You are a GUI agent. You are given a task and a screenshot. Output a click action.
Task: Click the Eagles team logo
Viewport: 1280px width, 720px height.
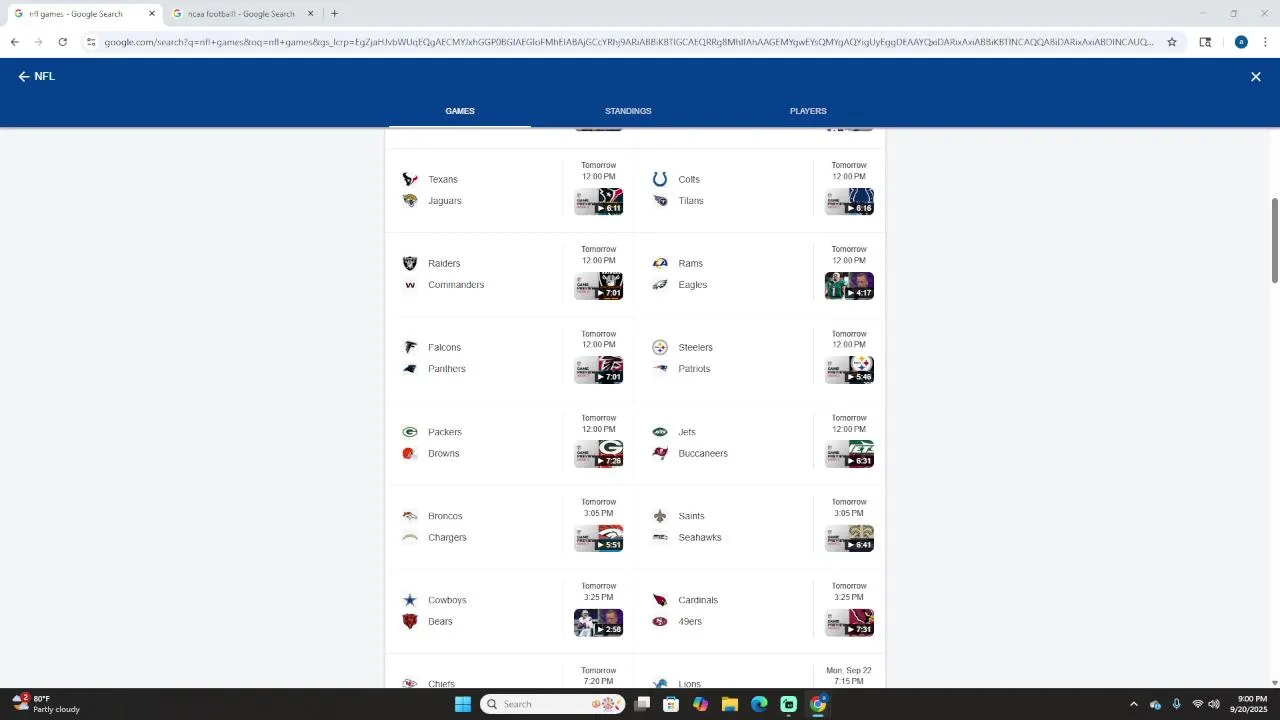pos(660,285)
